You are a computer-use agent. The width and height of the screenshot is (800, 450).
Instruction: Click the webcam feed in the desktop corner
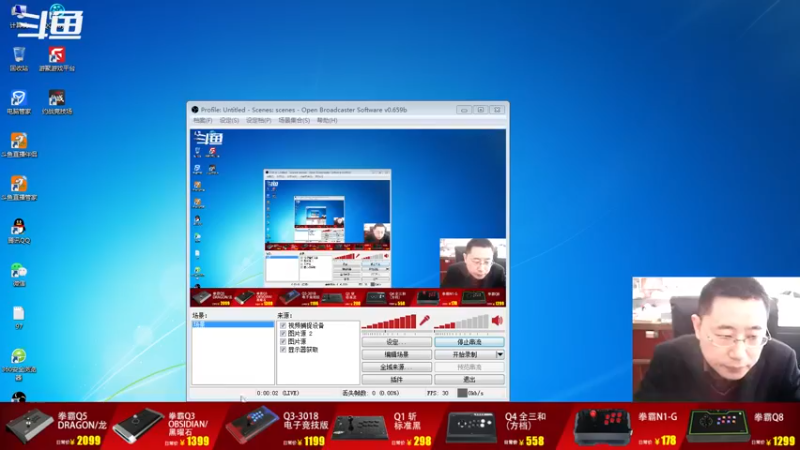pyautogui.click(x=716, y=339)
